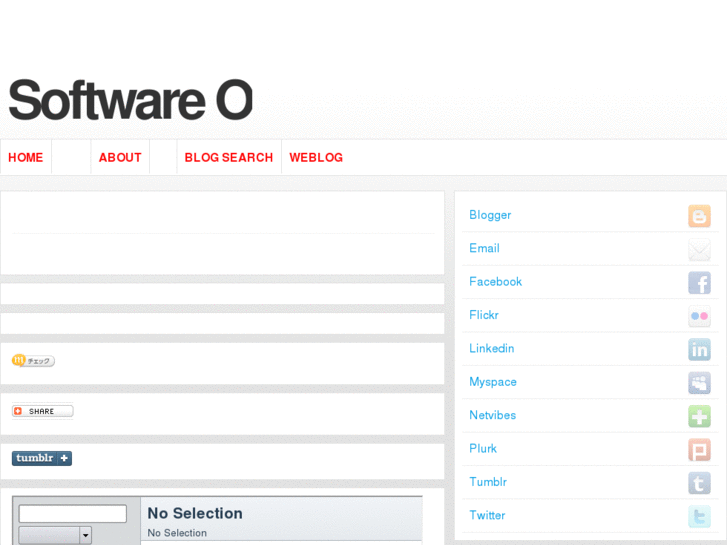This screenshot has width=727, height=545.
Task: Click the Blogger icon in the sidebar
Action: tap(699, 216)
